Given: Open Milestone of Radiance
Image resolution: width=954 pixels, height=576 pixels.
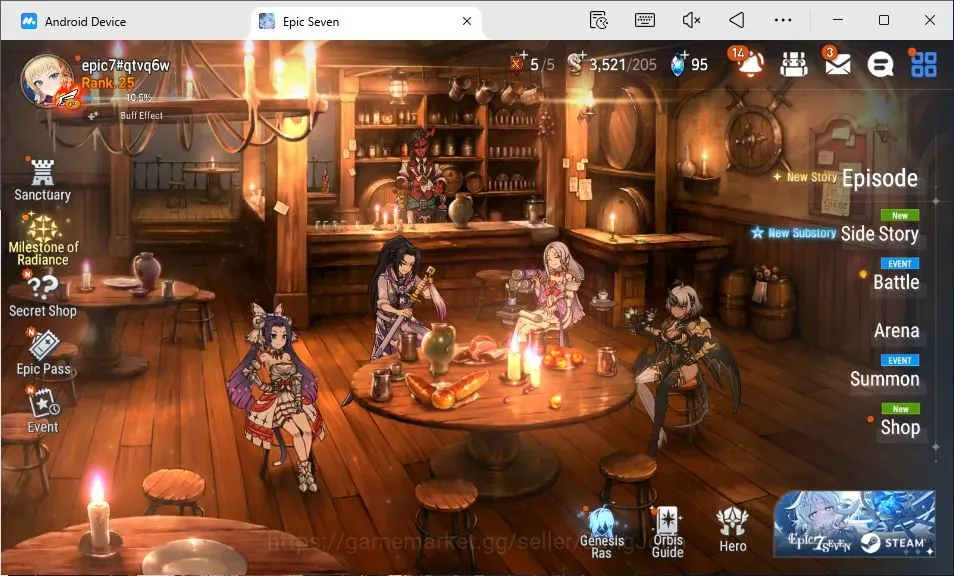Looking at the screenshot, I should pyautogui.click(x=43, y=240).
